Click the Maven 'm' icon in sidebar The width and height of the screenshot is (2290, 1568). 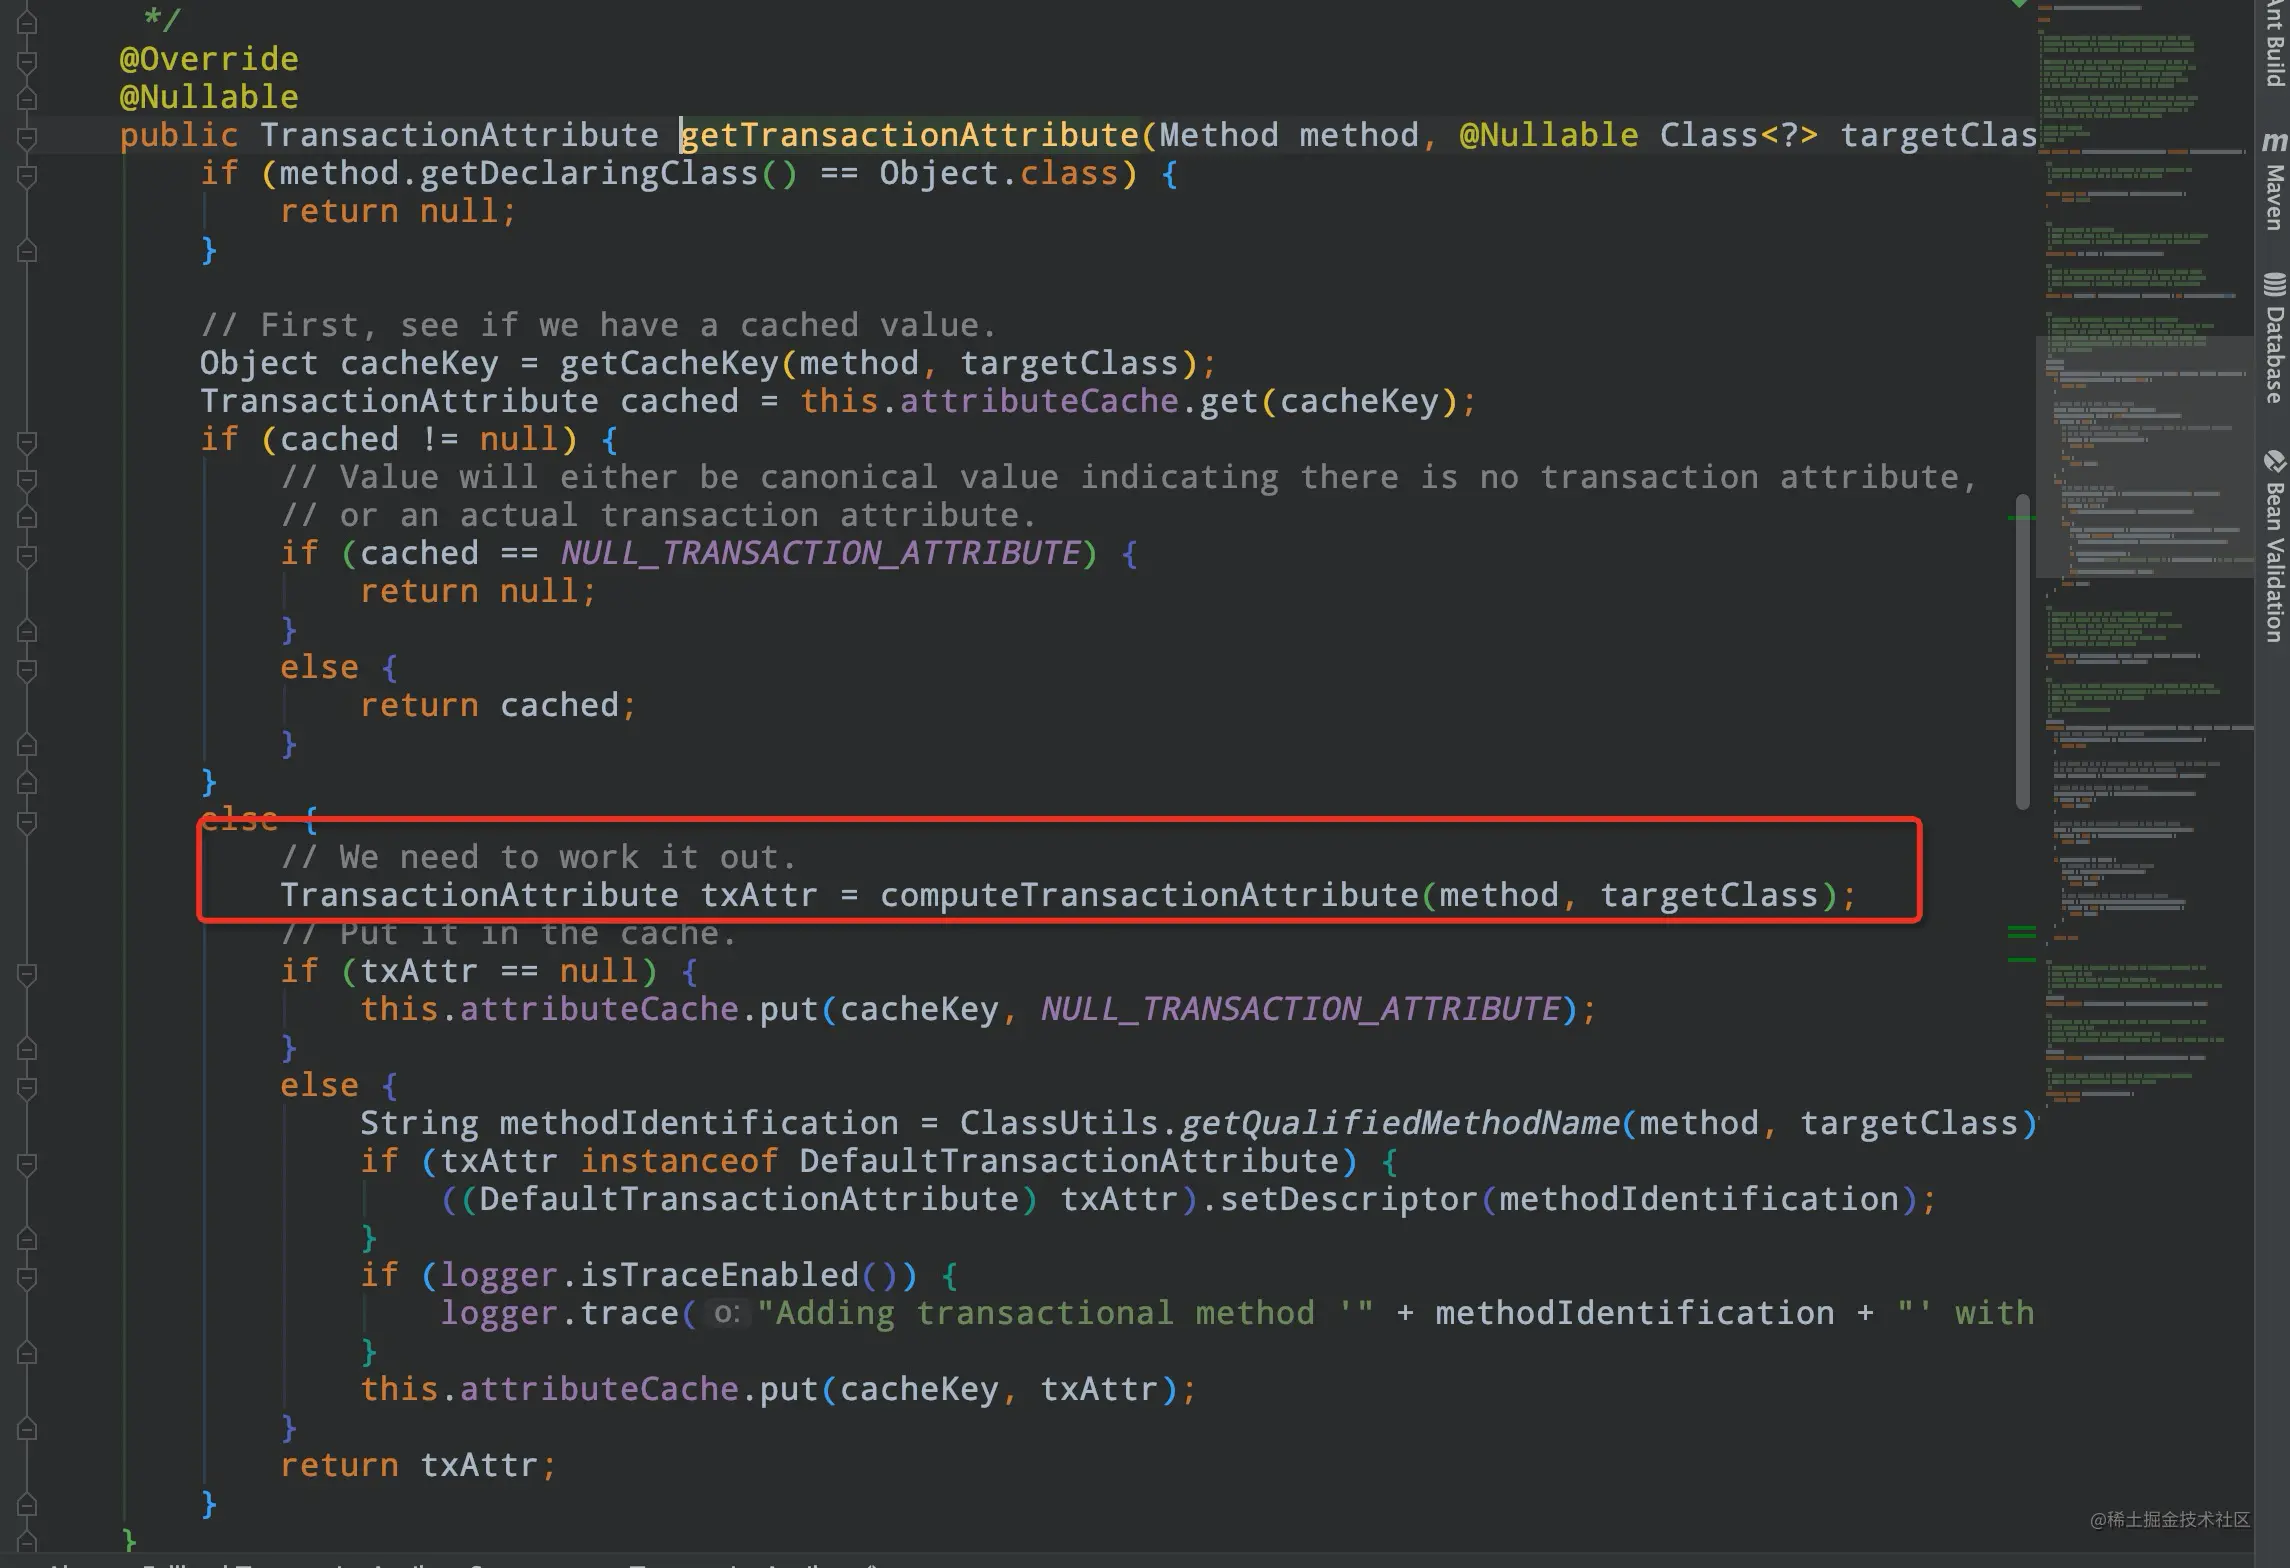[x=2273, y=141]
